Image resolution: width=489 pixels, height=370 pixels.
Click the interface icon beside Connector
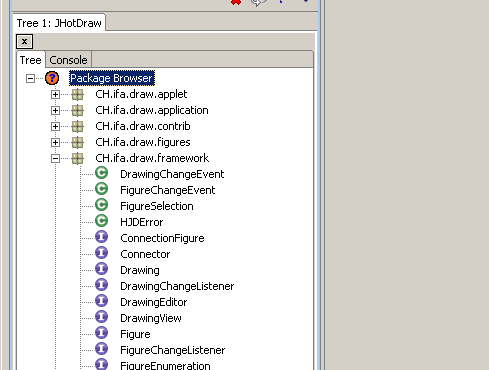pos(101,253)
